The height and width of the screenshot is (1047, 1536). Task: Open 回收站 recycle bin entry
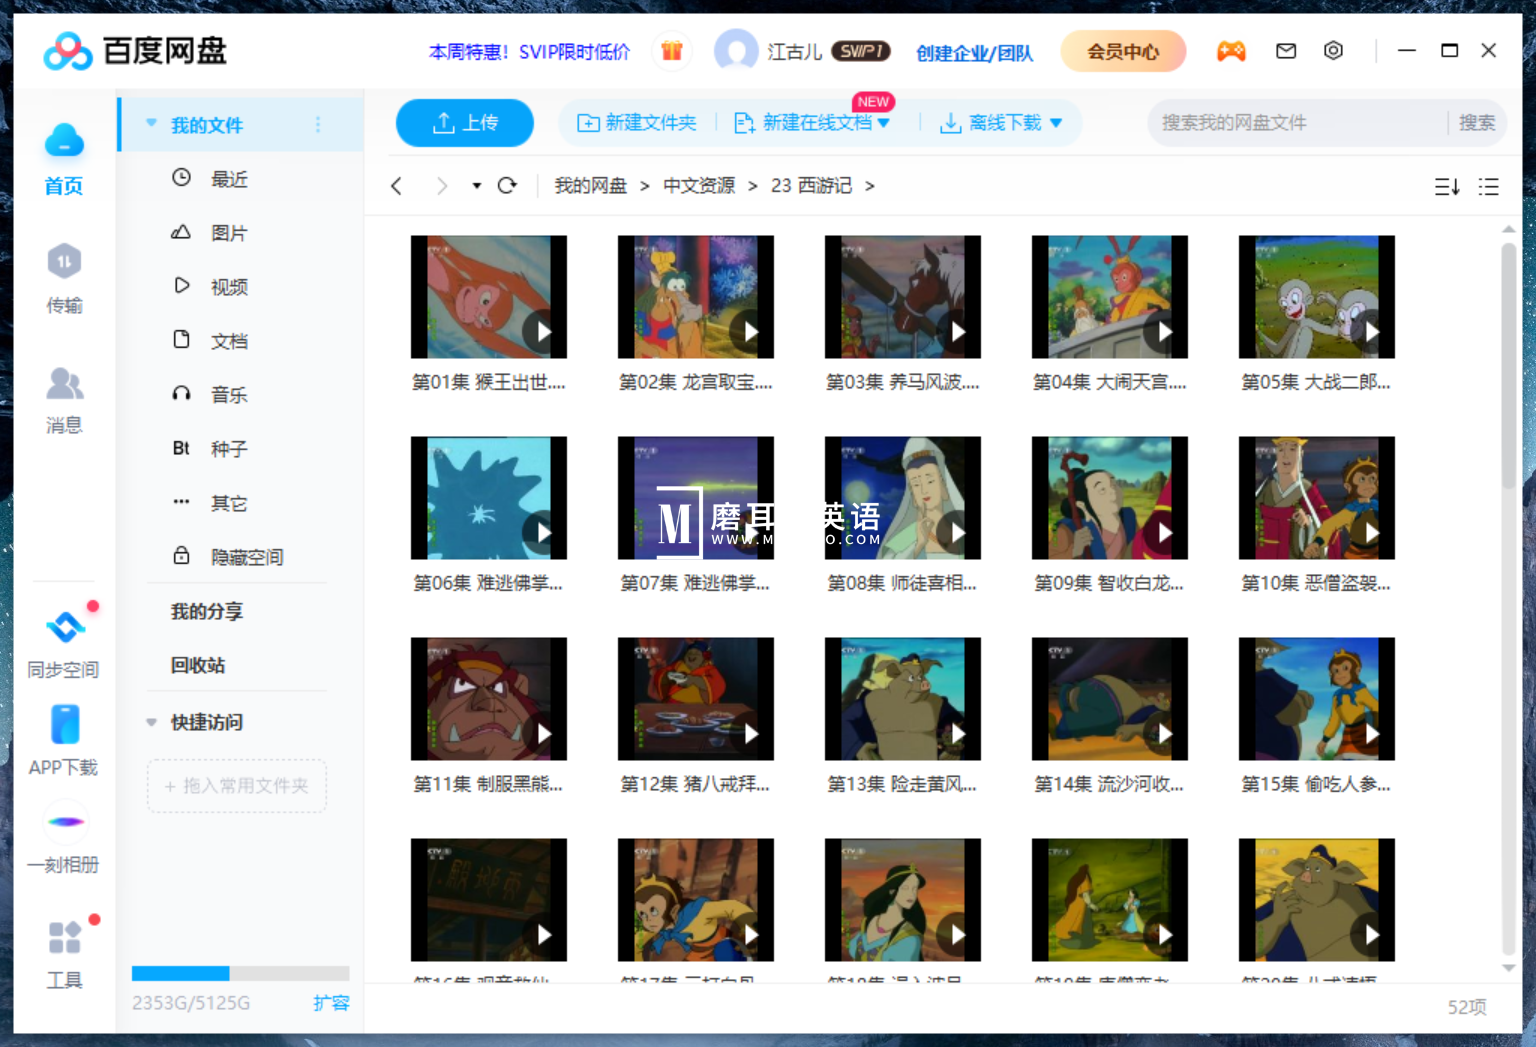pos(198,665)
